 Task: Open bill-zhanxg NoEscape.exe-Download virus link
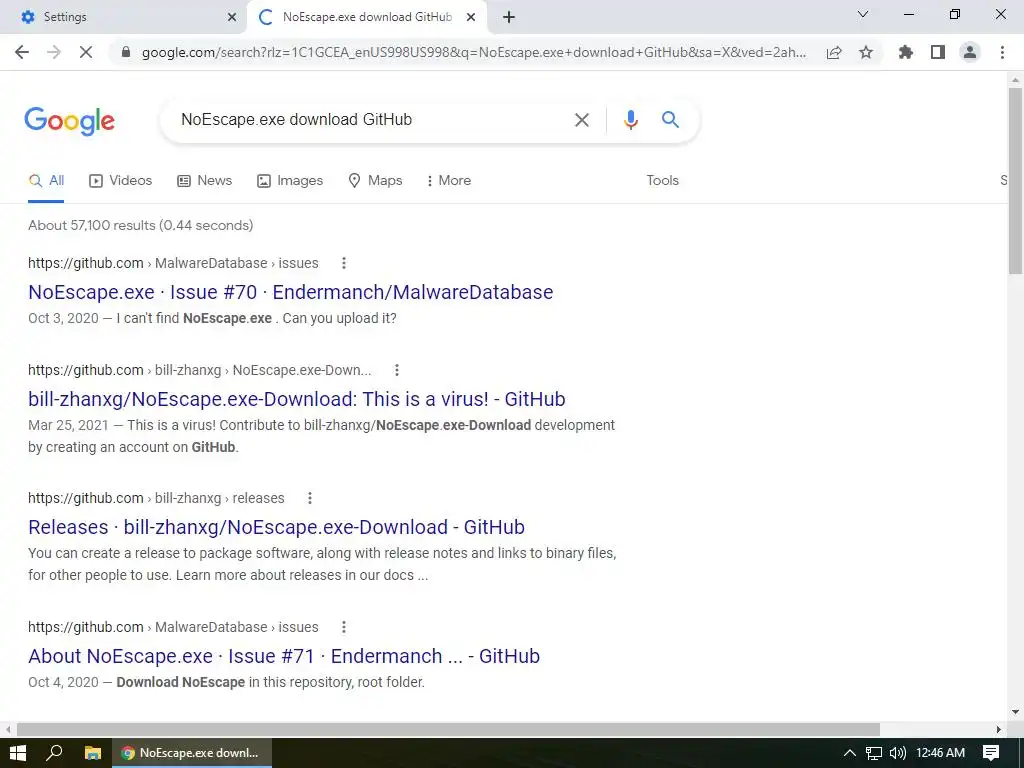(296, 399)
